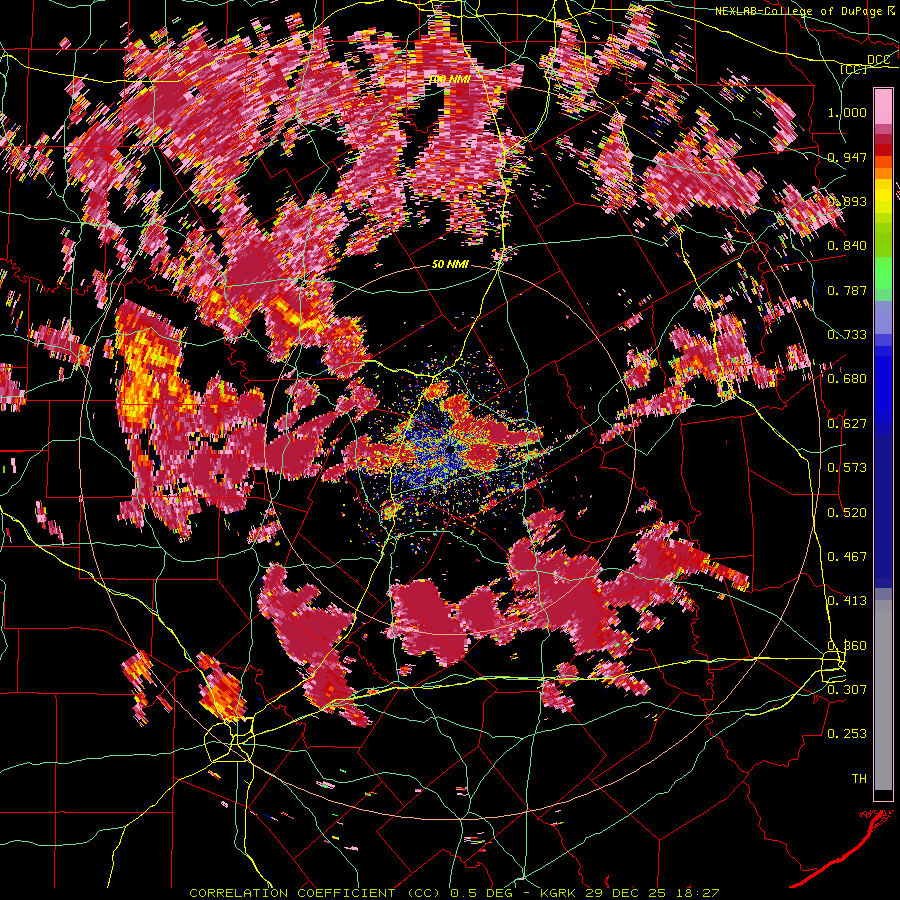Click the Correlation Coefficient KGRK caption text
Viewport: 900px width, 900px height.
(454, 893)
